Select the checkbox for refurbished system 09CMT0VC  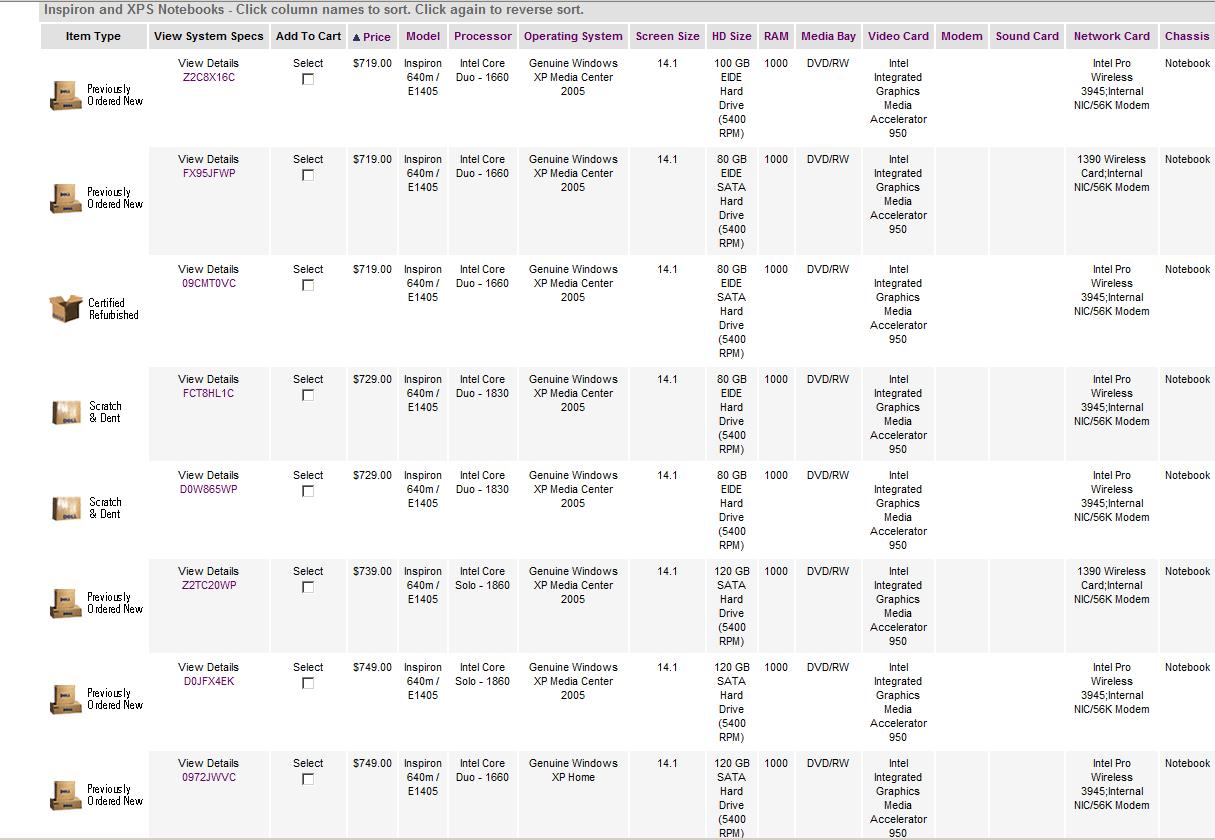tap(308, 285)
